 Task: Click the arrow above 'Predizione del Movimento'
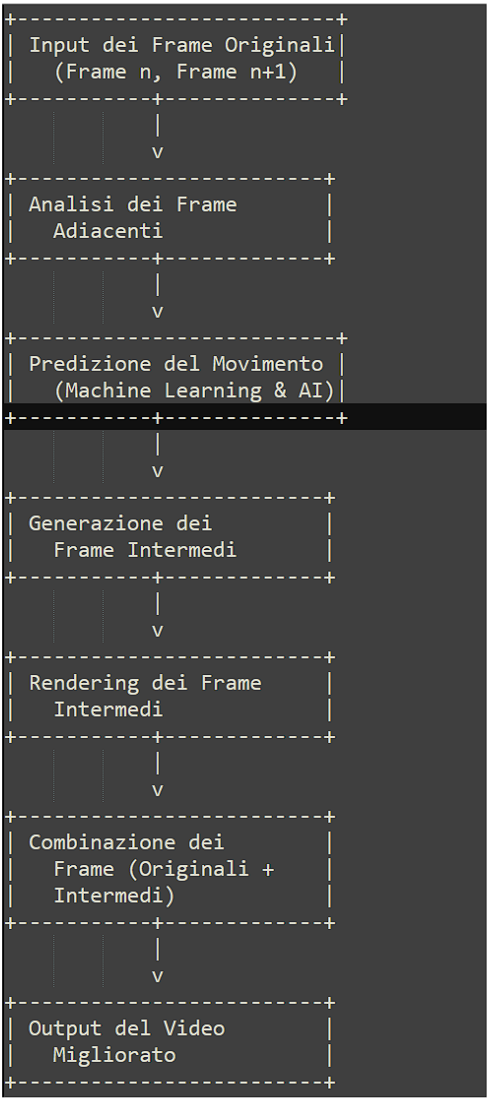coord(158,297)
